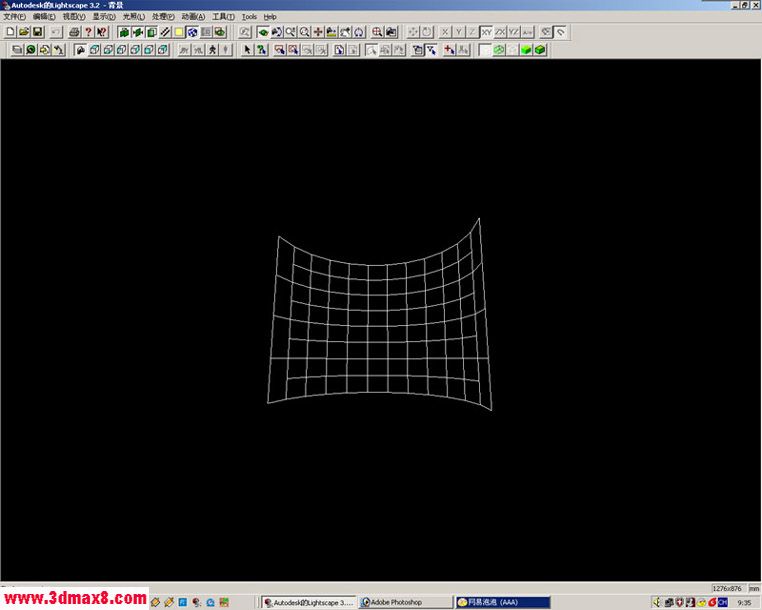Open the Tools menu
This screenshot has height=610, width=762.
coord(249,17)
